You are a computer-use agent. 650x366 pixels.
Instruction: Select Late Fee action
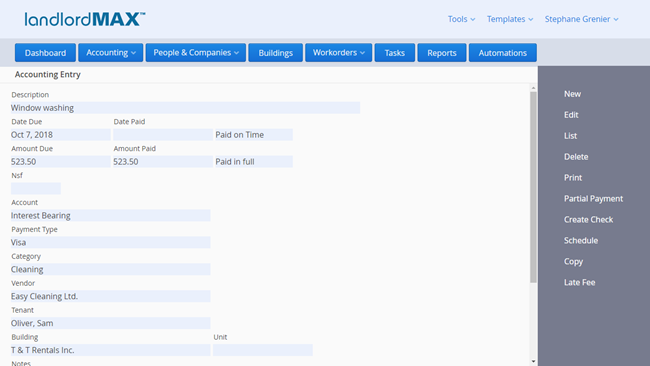coord(579,282)
